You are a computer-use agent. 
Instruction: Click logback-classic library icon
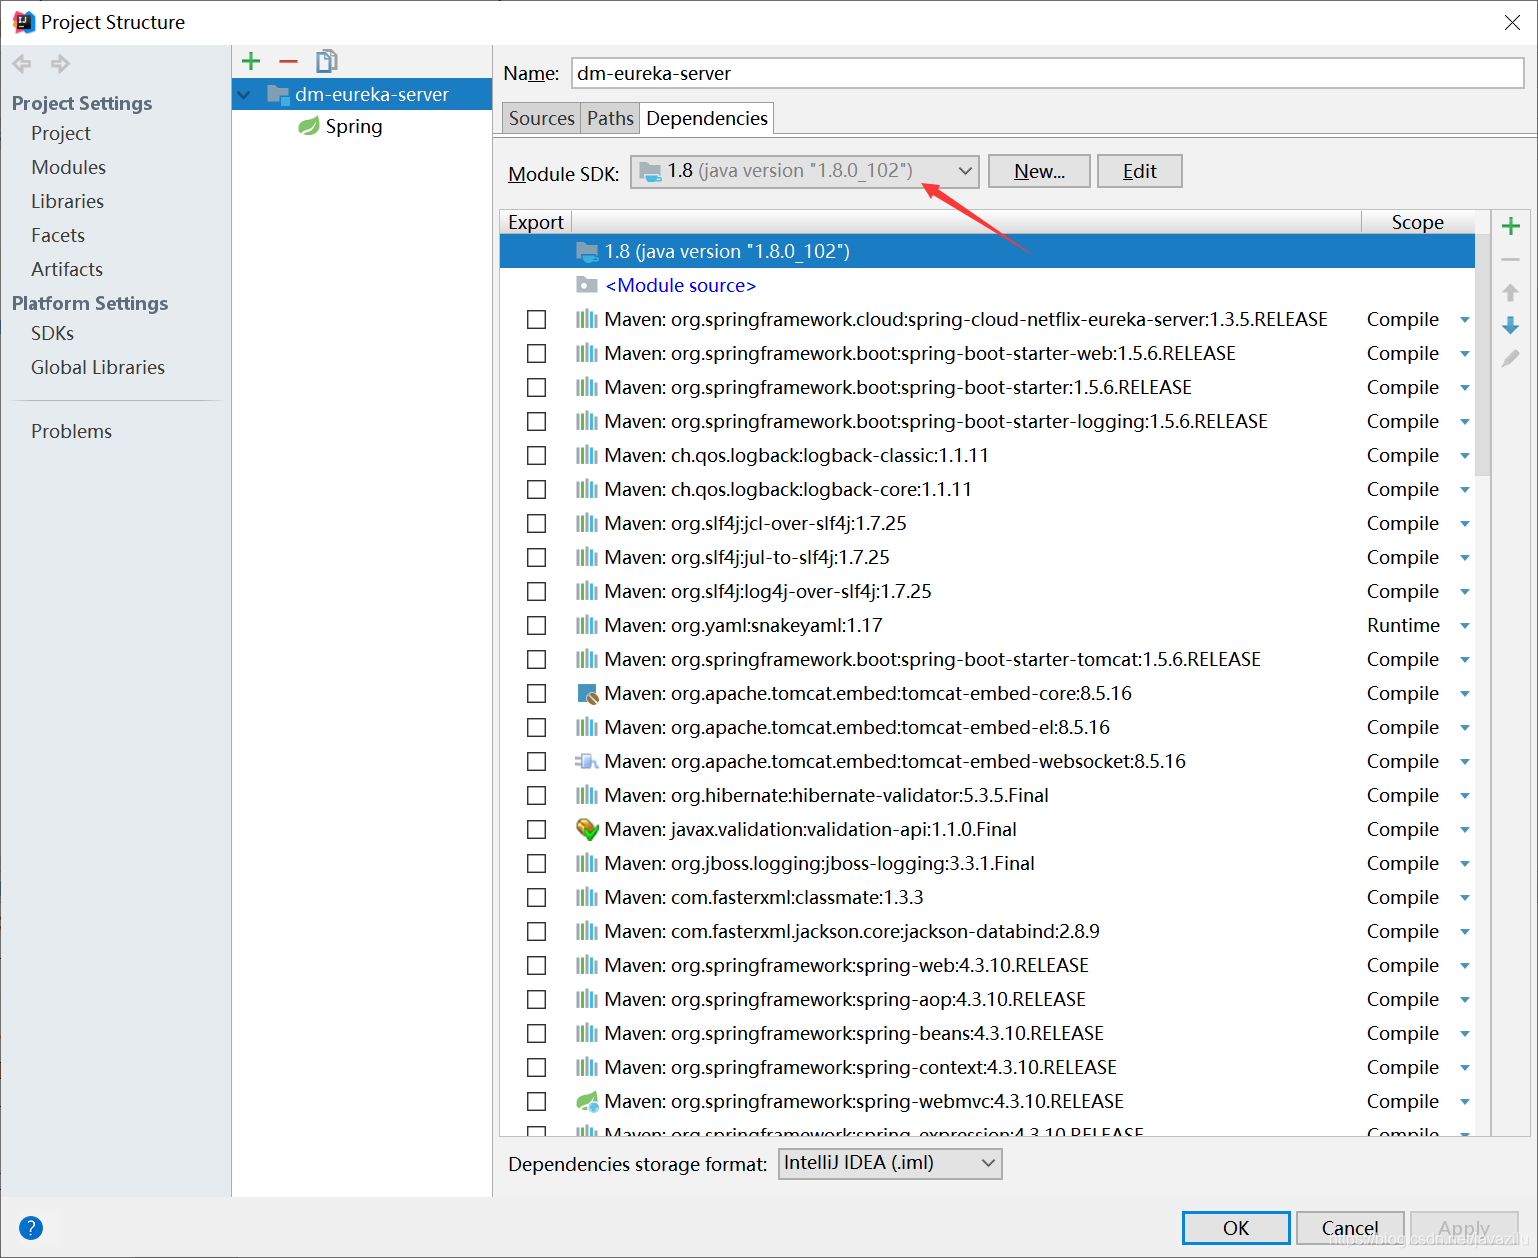click(x=587, y=455)
